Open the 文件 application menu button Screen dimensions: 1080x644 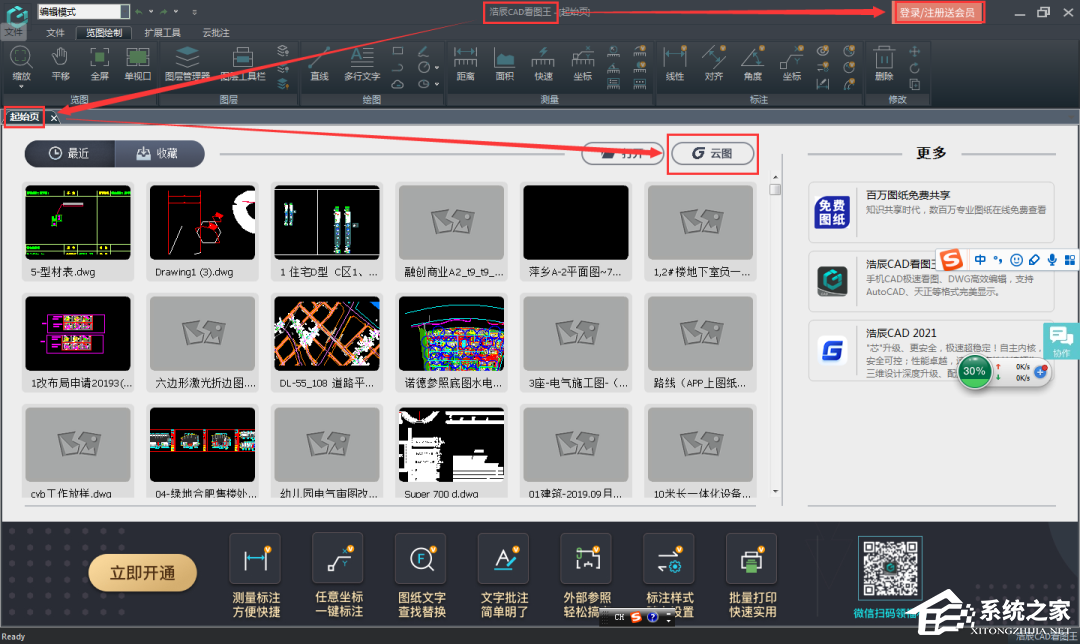point(14,21)
